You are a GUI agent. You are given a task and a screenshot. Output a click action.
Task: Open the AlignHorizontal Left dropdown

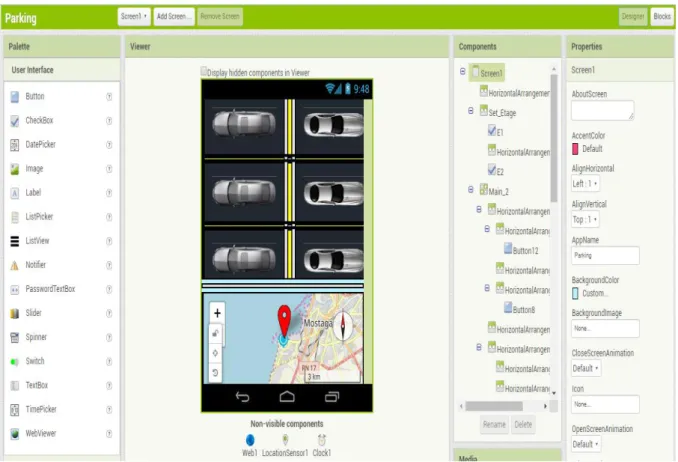pos(585,183)
